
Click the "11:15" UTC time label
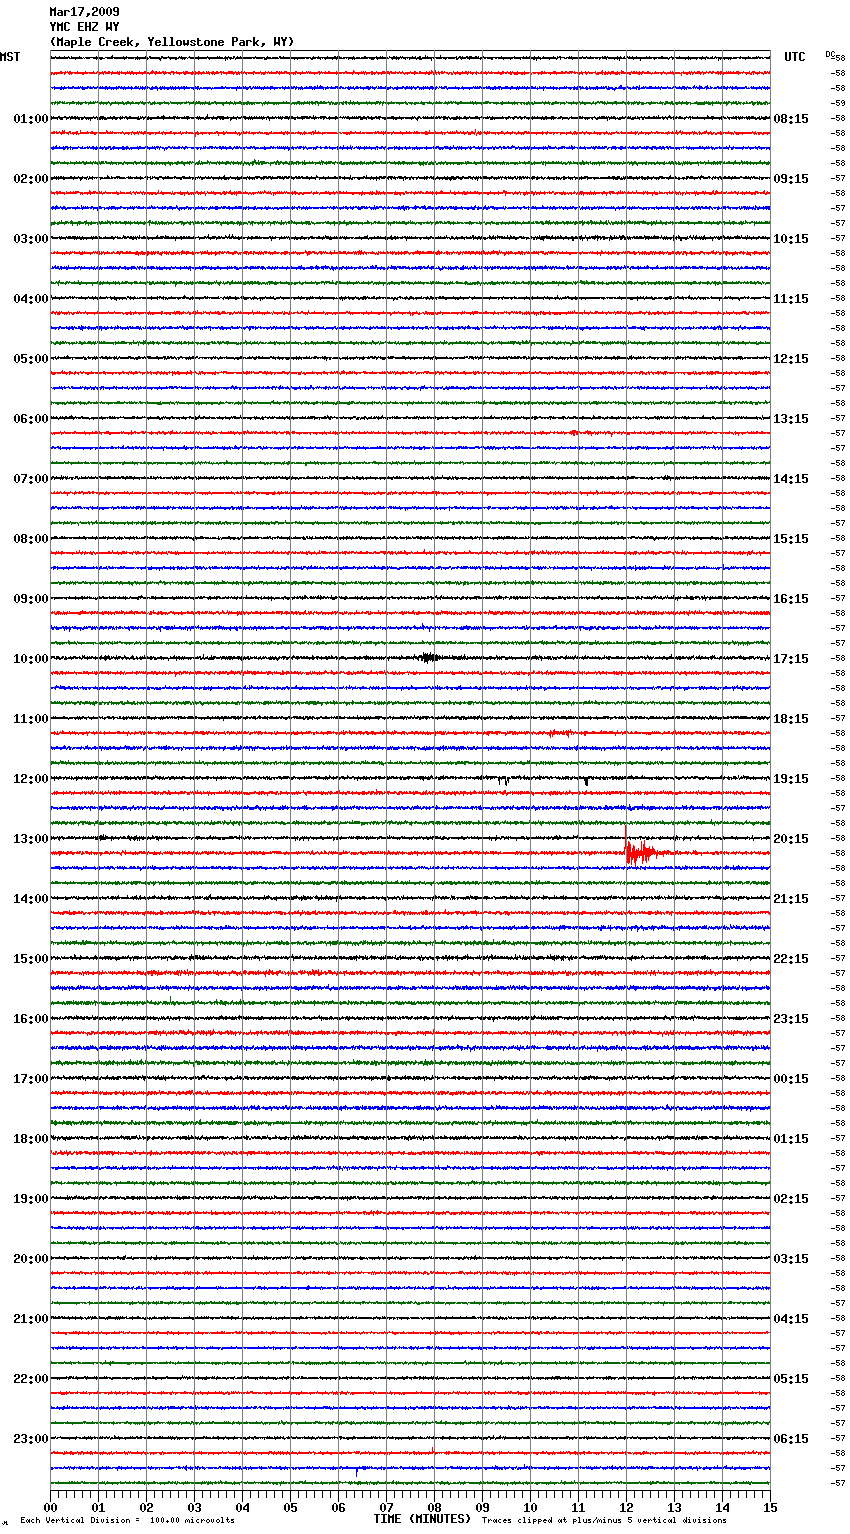(x=791, y=299)
